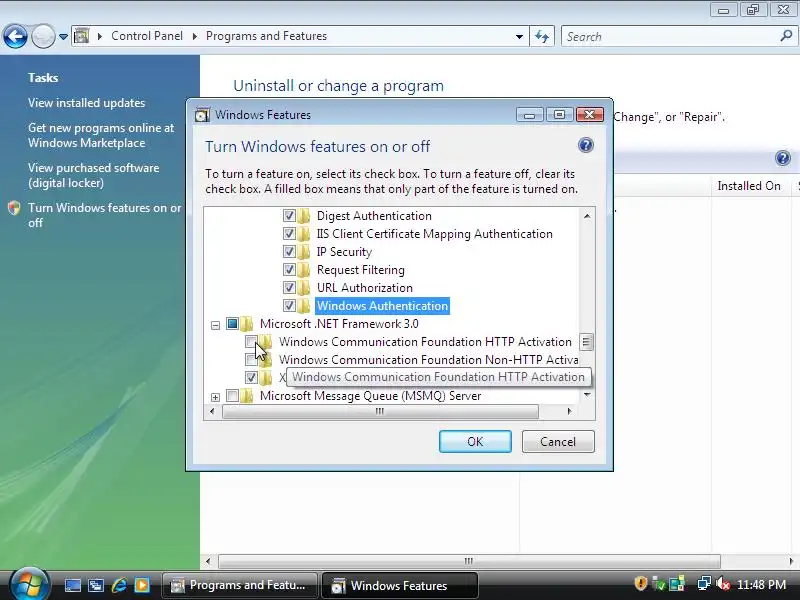Select Programs and Features breadcrumb
This screenshot has height=600, width=800.
(x=266, y=36)
